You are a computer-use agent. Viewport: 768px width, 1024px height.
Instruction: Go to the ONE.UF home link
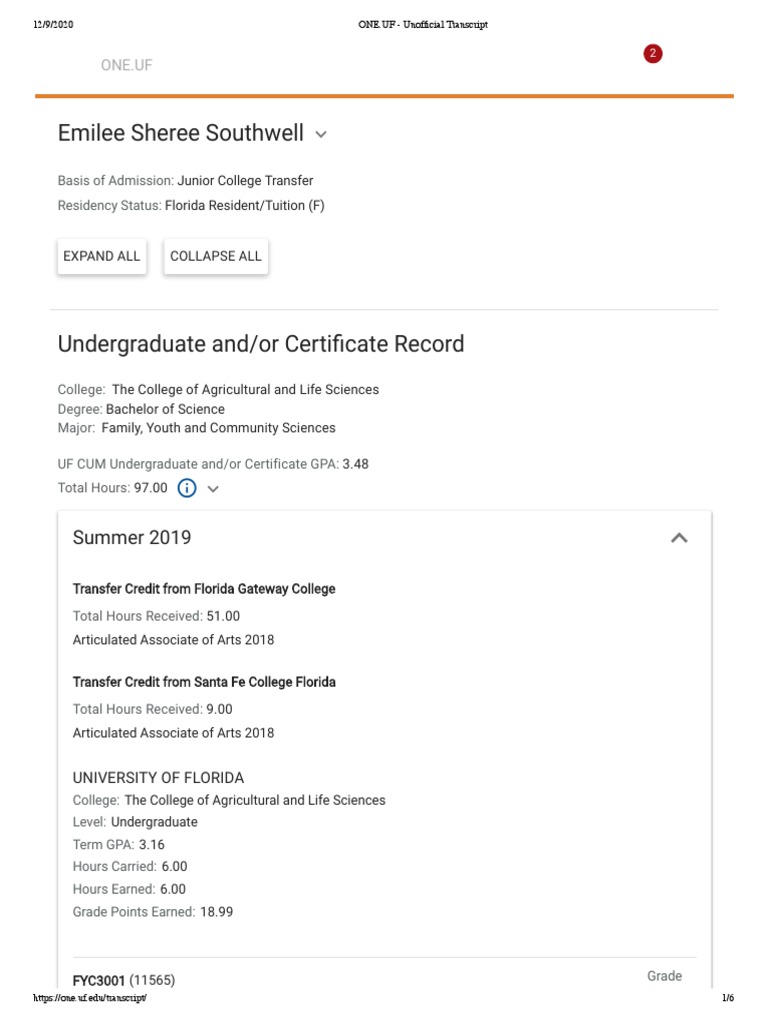126,65
